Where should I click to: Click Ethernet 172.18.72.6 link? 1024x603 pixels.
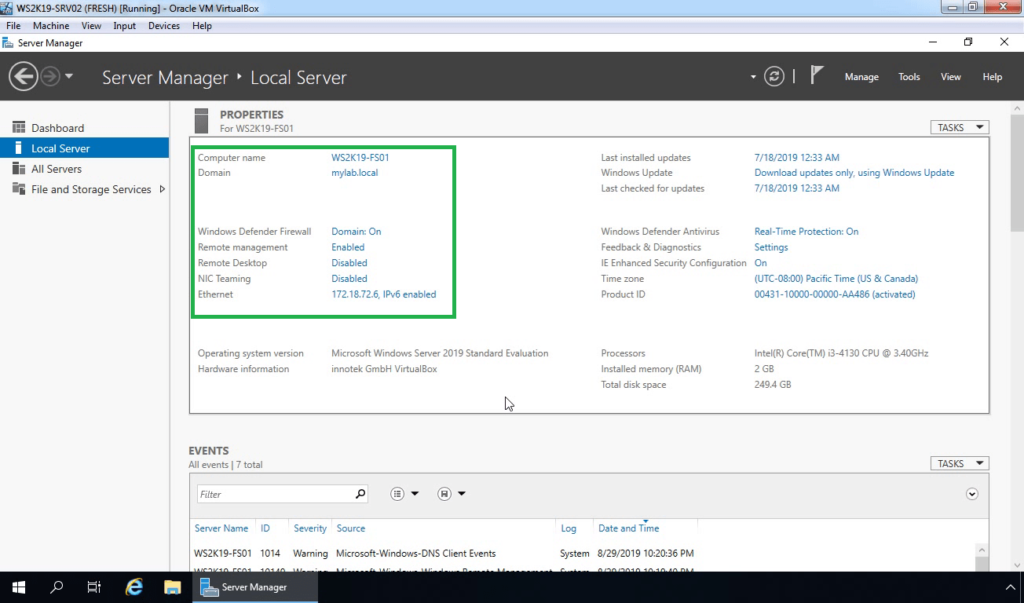click(383, 294)
